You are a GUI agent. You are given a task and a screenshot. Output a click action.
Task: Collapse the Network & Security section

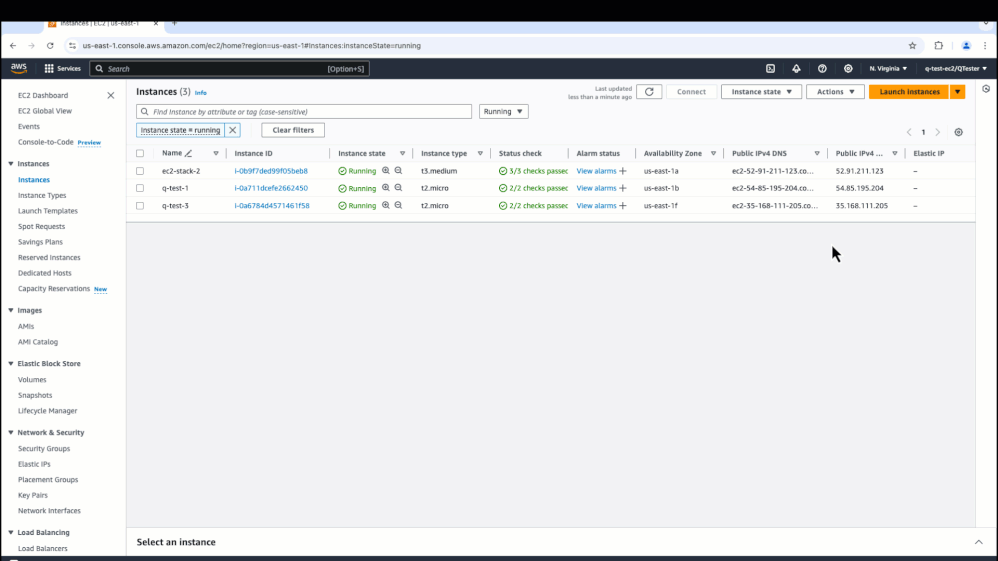pos(11,432)
